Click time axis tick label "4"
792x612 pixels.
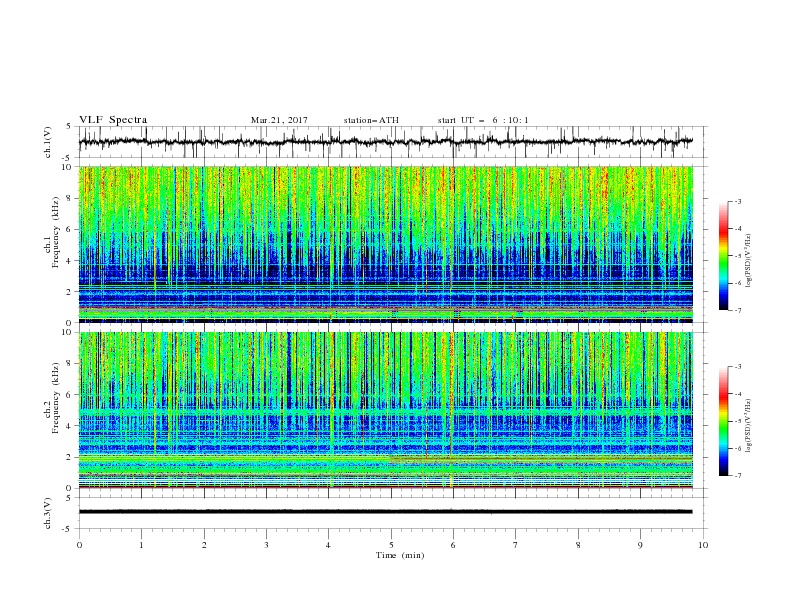tap(329, 545)
